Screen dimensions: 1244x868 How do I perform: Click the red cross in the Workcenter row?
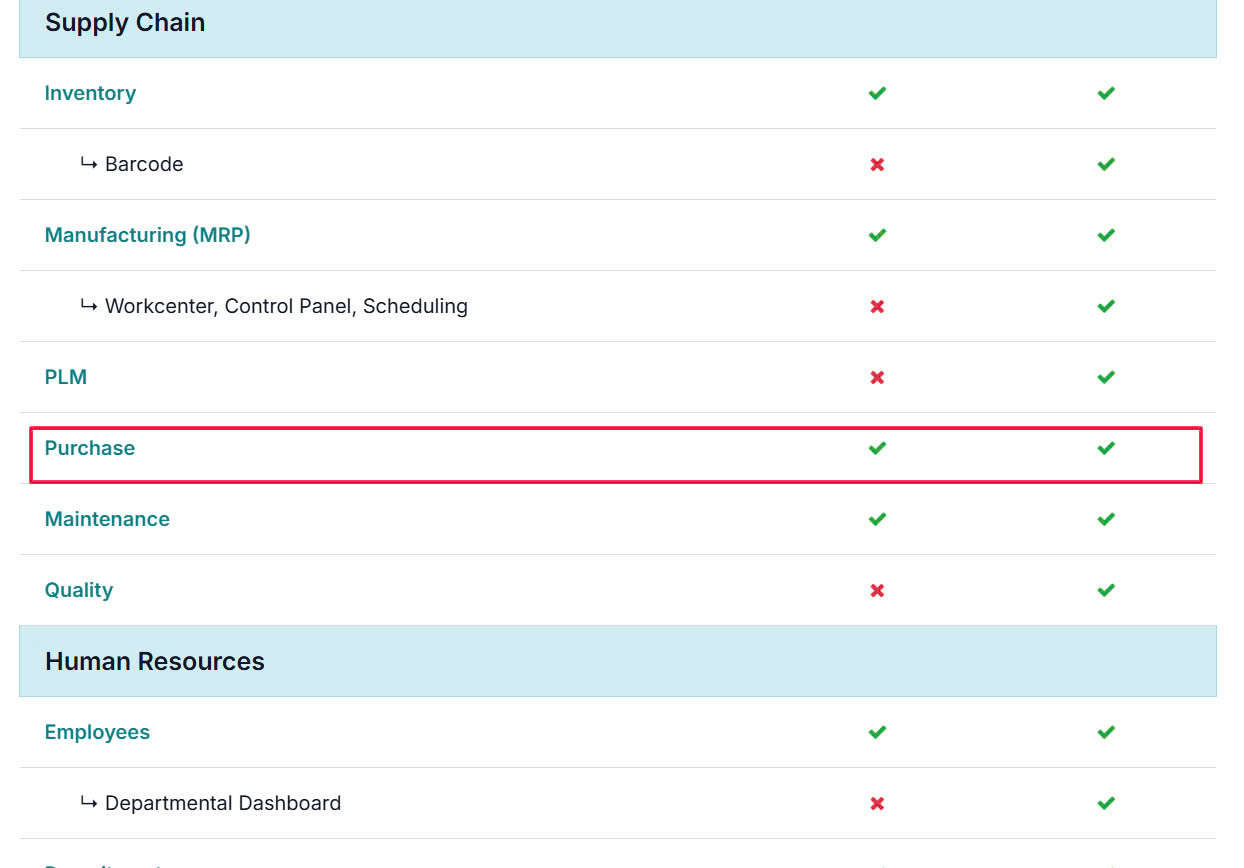[x=877, y=306]
